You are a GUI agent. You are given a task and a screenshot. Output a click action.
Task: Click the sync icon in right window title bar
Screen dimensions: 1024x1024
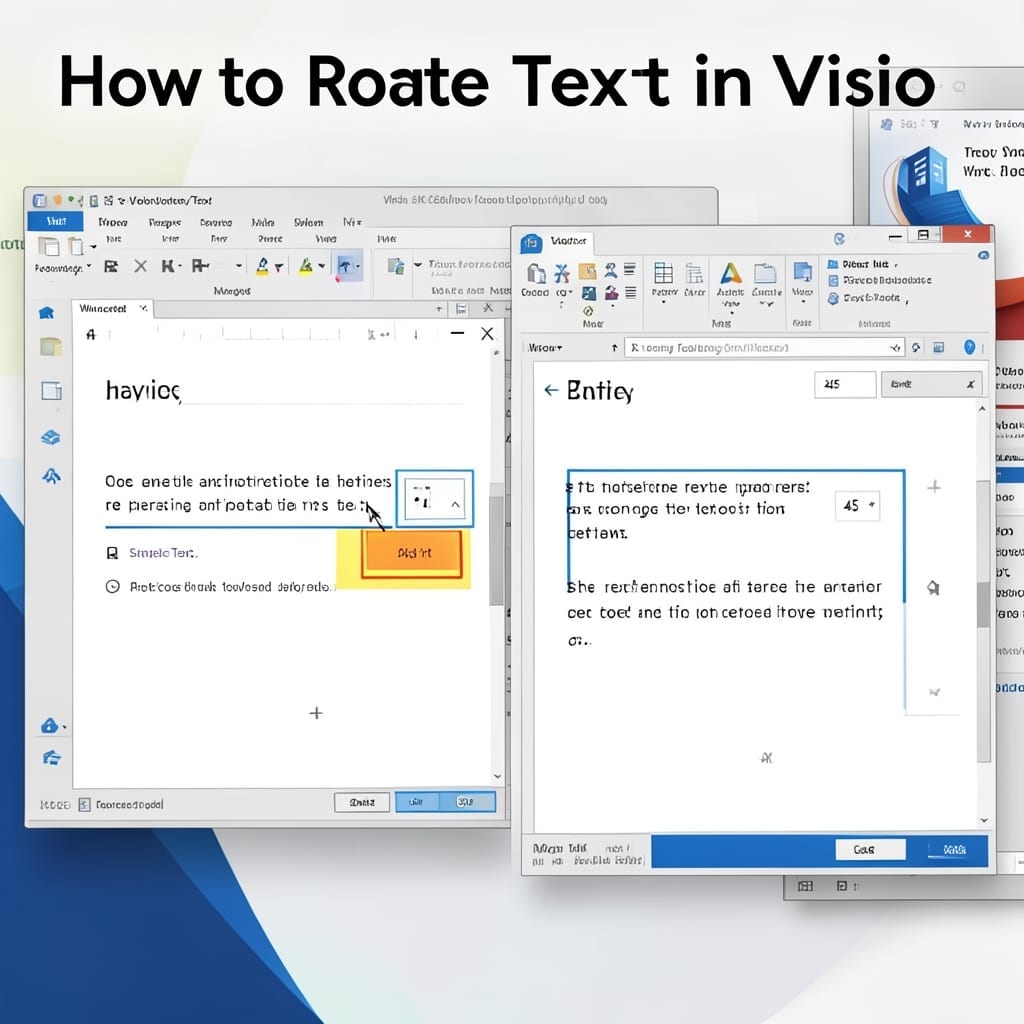839,238
